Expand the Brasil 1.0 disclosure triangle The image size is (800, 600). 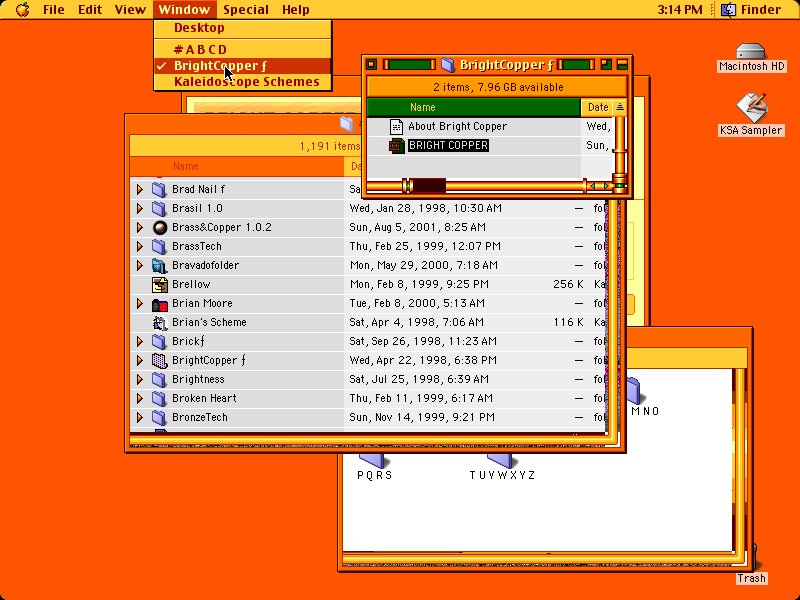139,208
